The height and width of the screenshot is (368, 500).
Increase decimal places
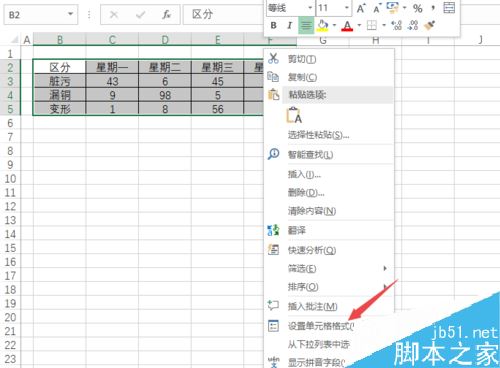397,25
